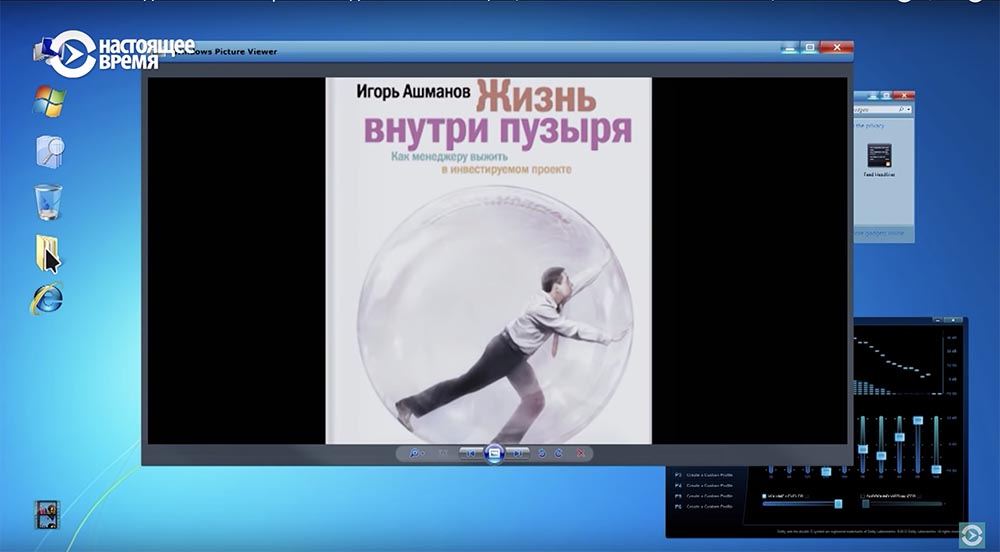Click equalizer band slider raised to the top
The image size is (1000, 552).
(x=918, y=421)
